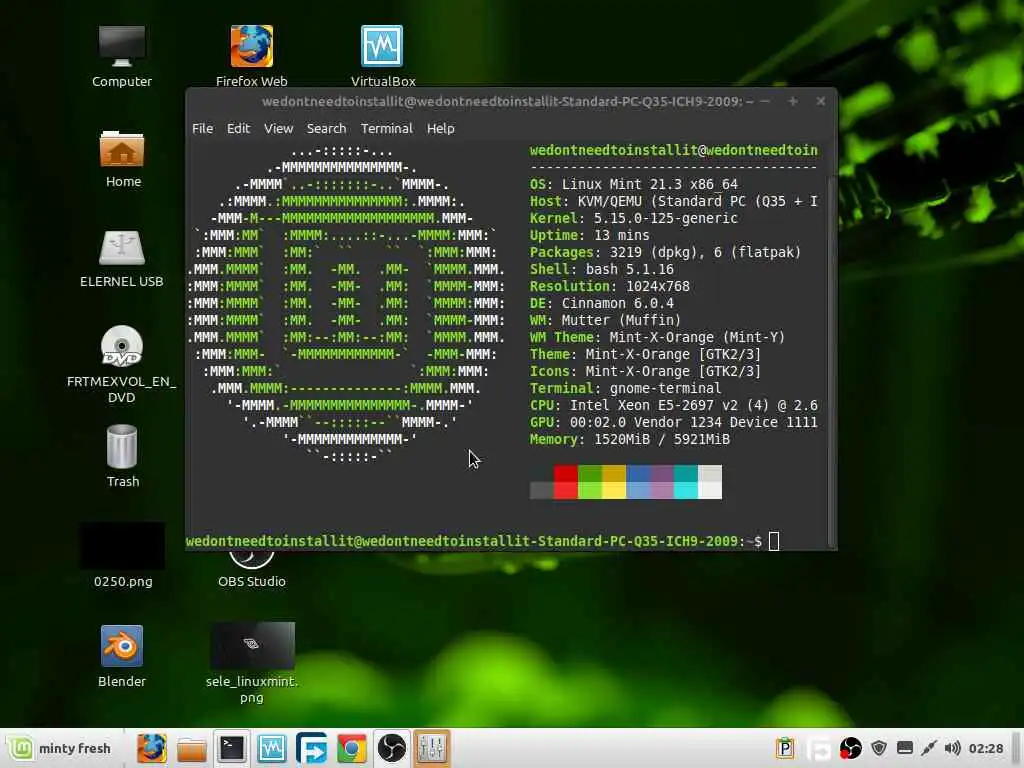1024x768 pixels.
Task: Open the Terminal menu in menu bar
Action: (x=387, y=129)
